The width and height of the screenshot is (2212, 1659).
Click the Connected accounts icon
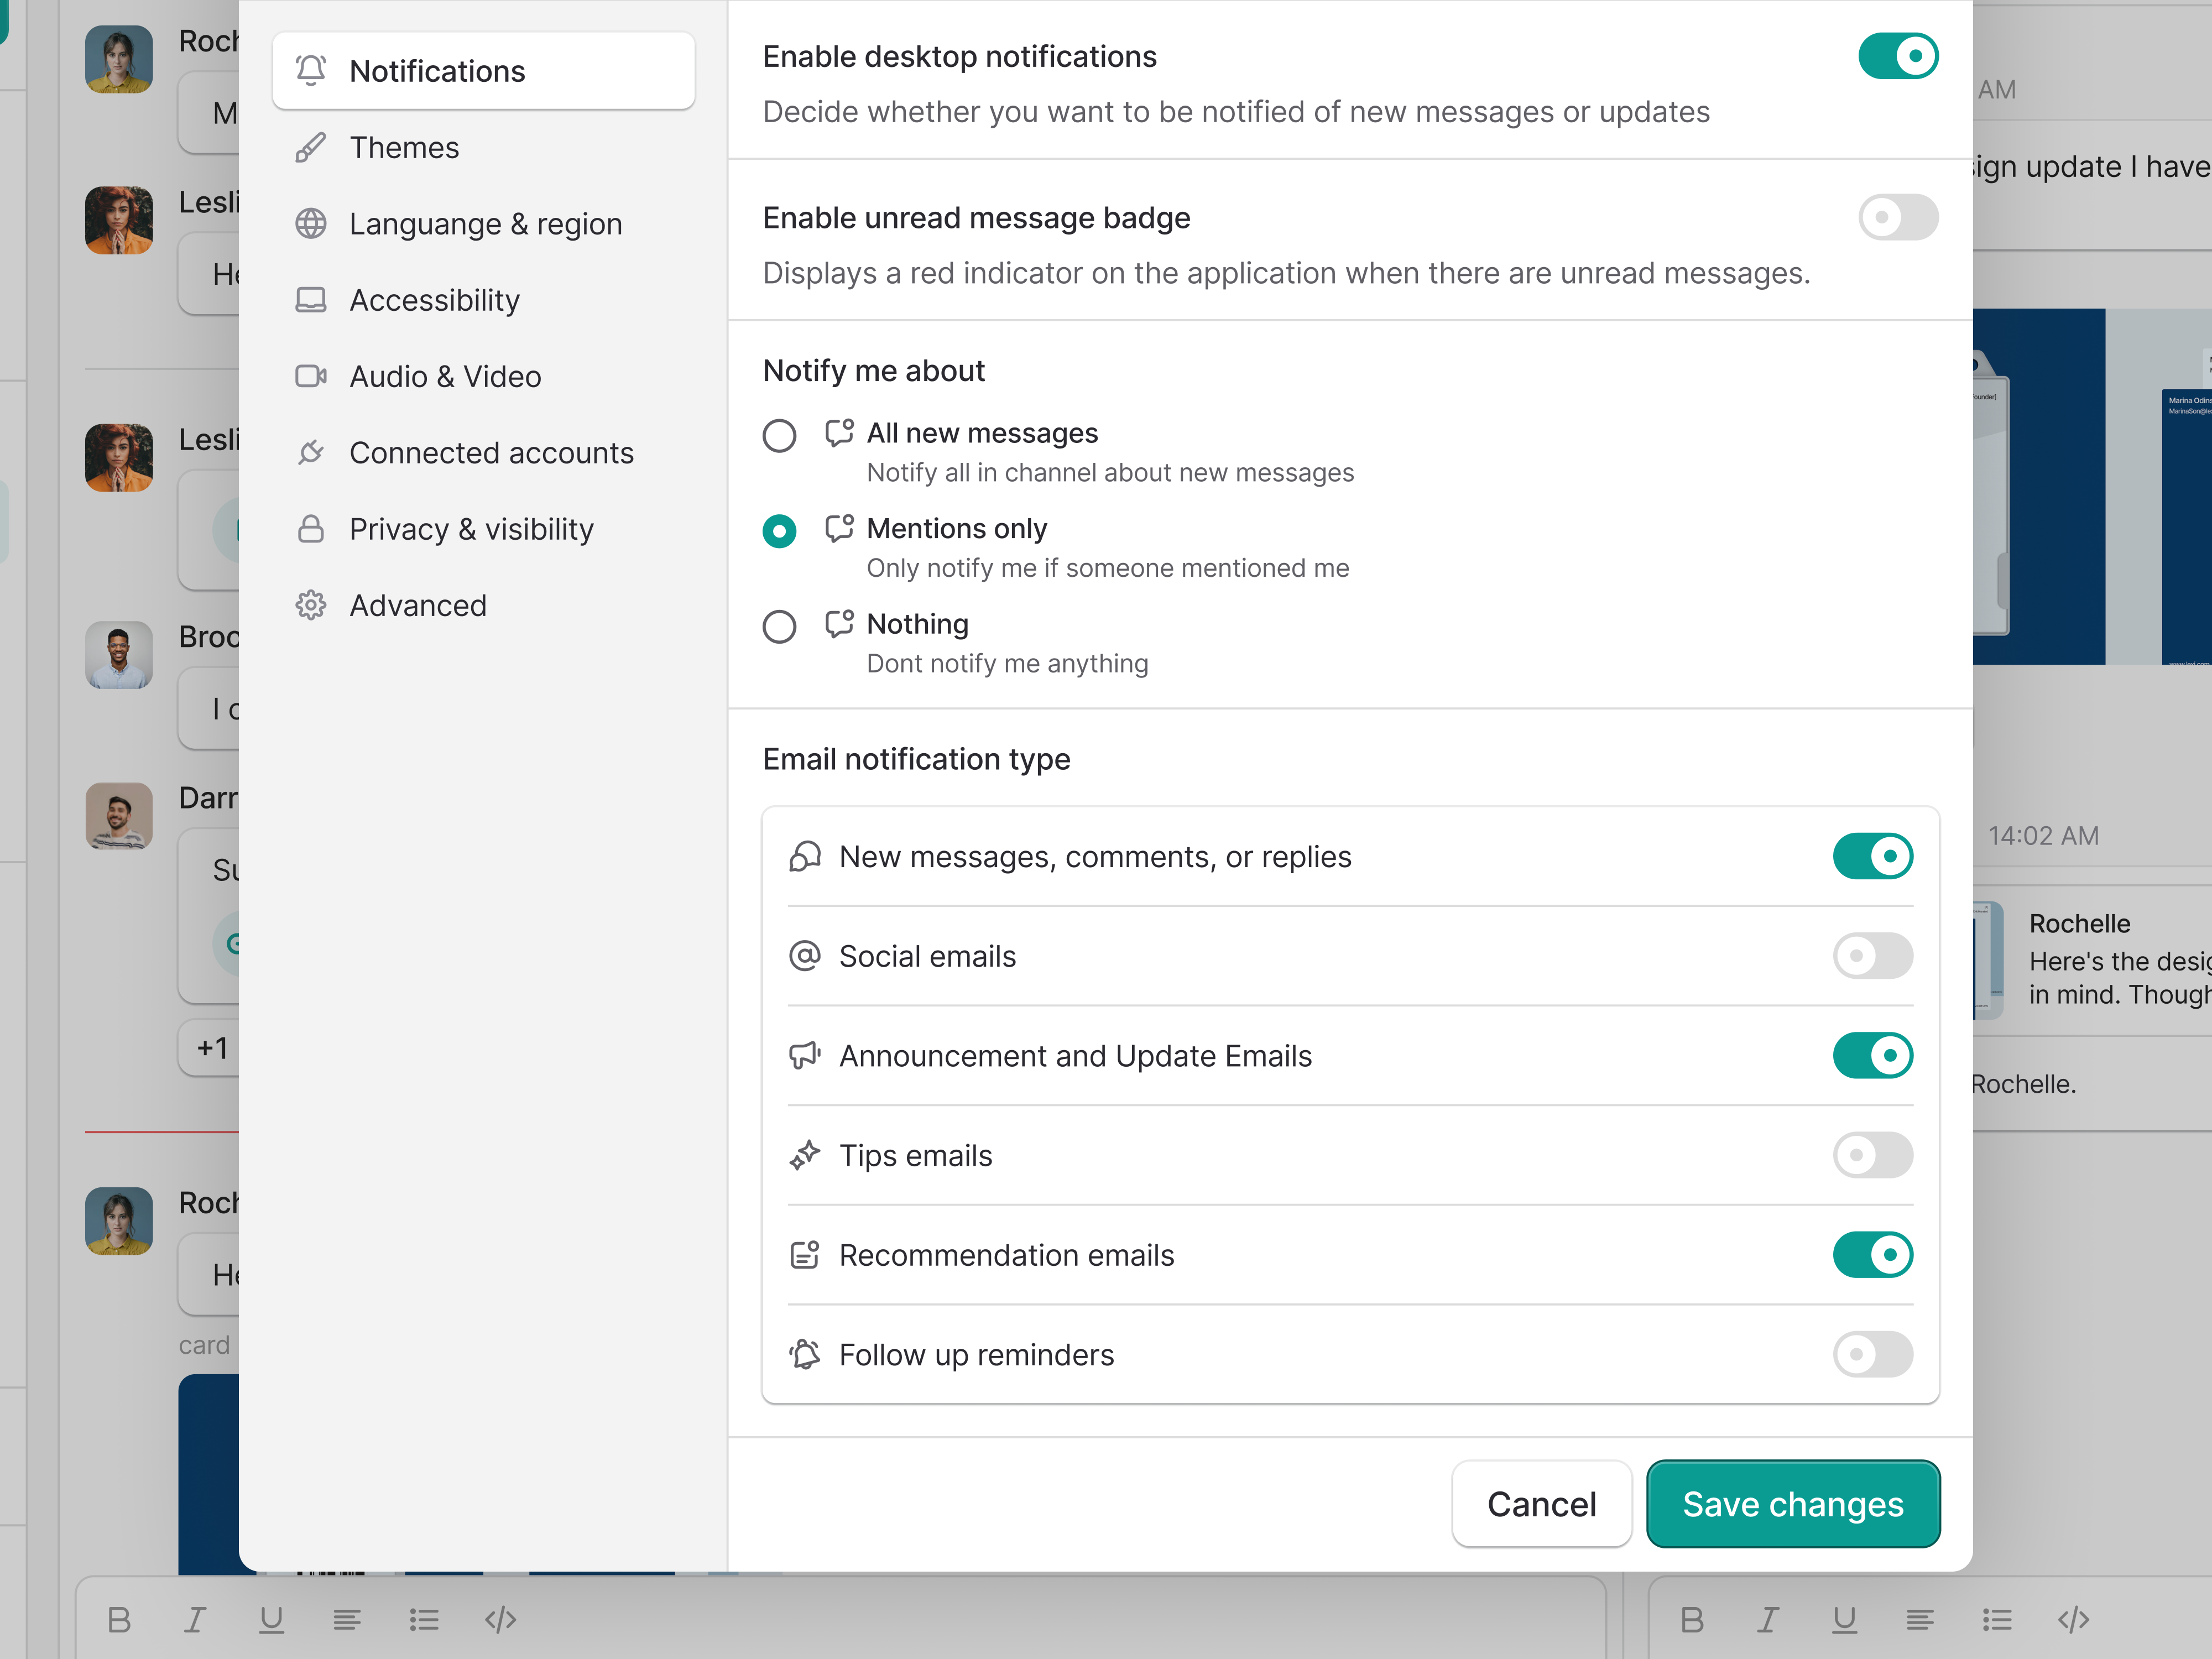pyautogui.click(x=311, y=452)
